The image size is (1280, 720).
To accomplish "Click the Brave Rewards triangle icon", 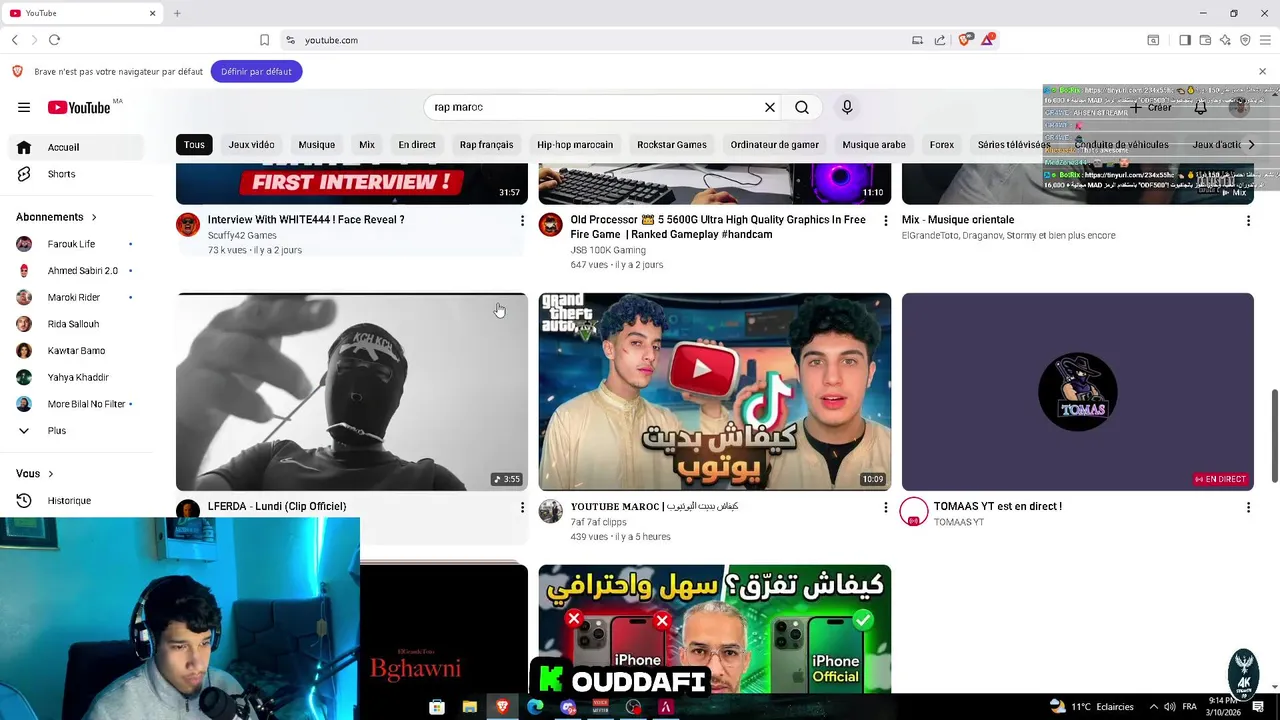I will tap(988, 40).
